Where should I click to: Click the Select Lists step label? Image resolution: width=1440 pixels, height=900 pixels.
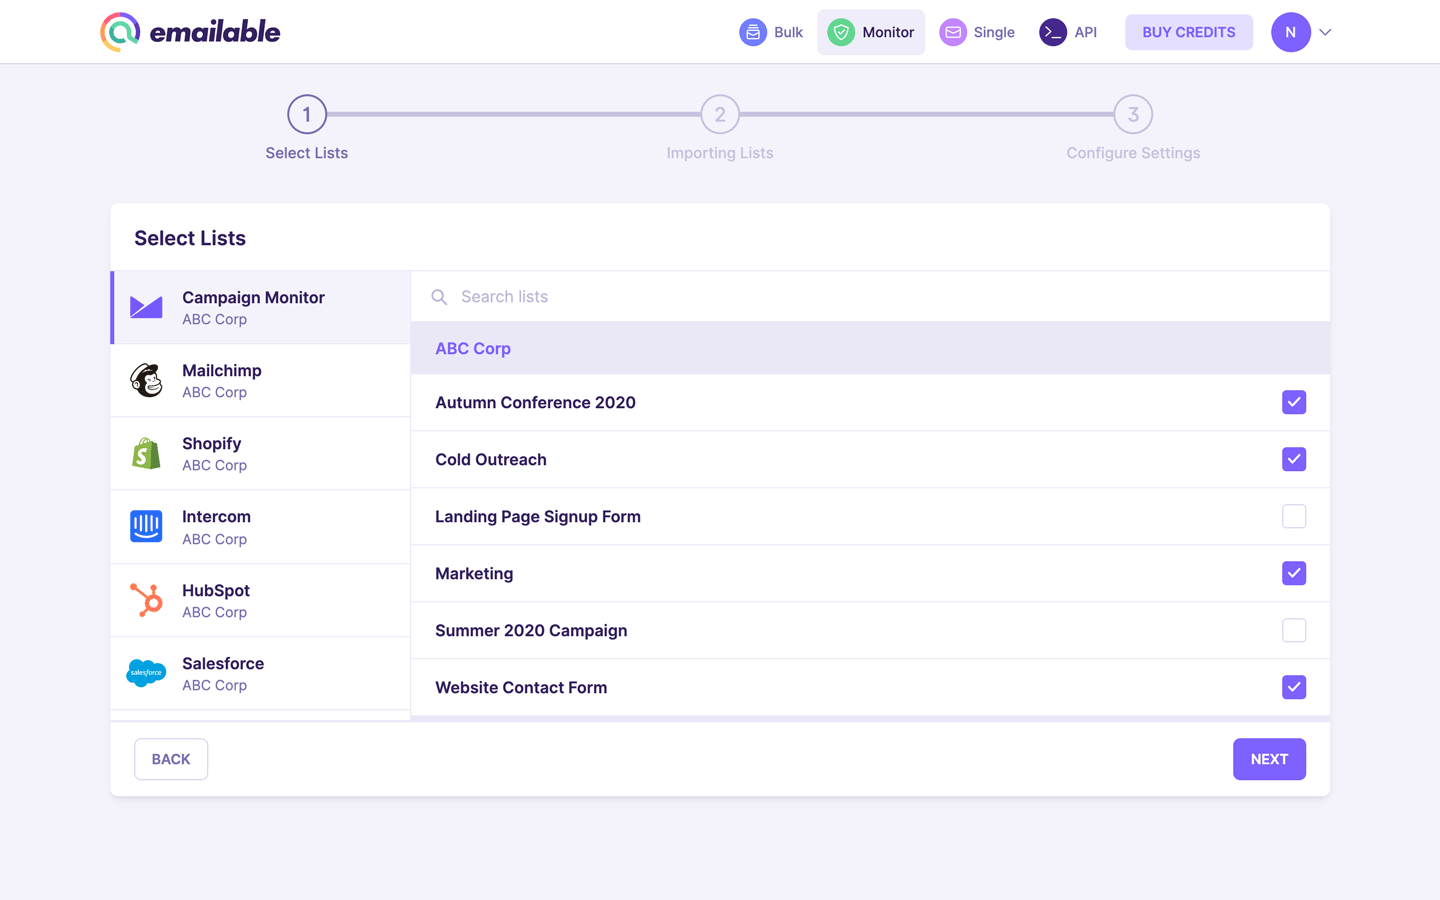[x=307, y=153]
